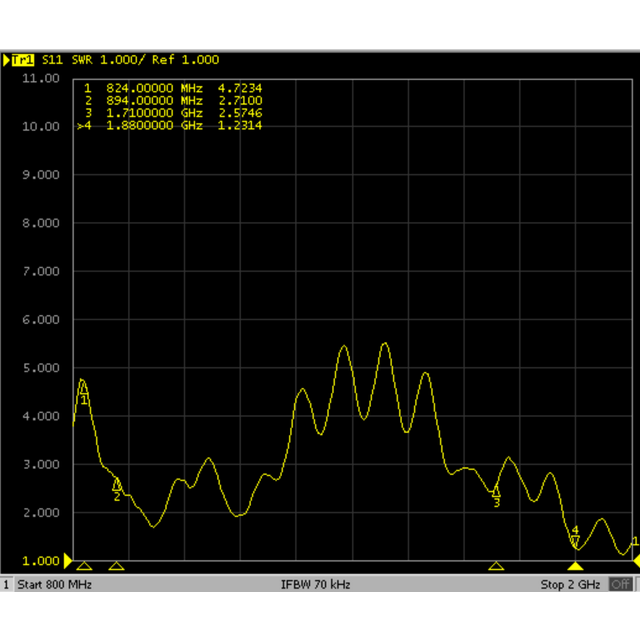Select marker 3 row at 1.7100000 GHz
The image size is (640, 640).
click(x=173, y=113)
